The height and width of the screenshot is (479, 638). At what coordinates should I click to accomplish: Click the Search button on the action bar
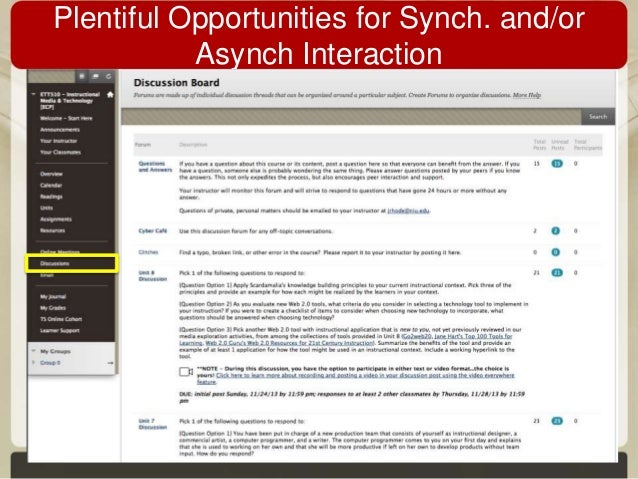click(x=598, y=117)
